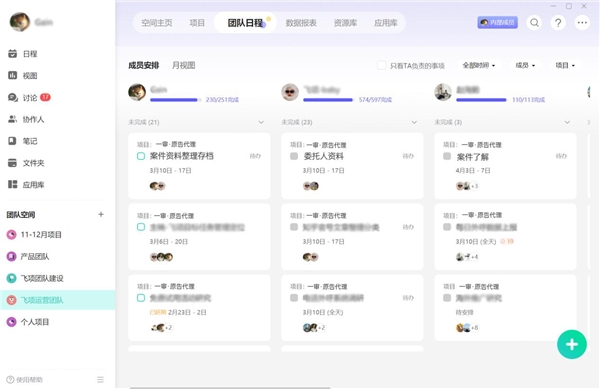Check the 案件资料整理存档 task checkbox
Viewport: 600px width, 389px height.
(x=141, y=156)
